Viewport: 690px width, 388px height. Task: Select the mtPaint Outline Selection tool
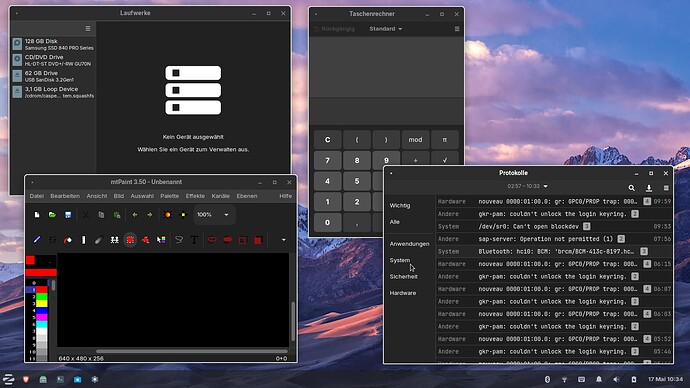tap(242, 240)
